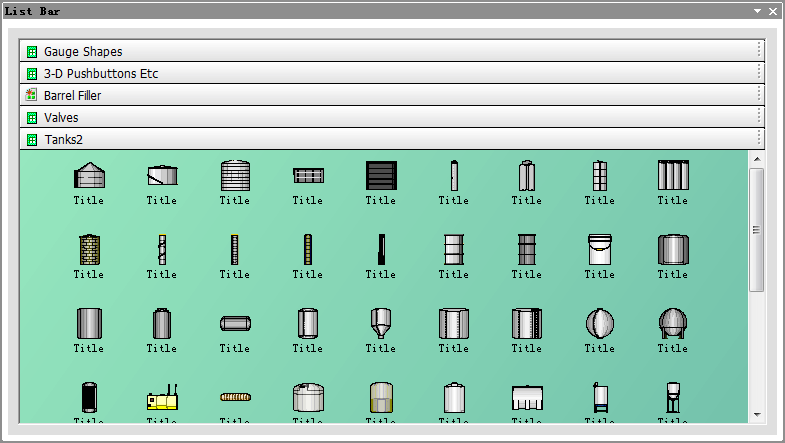Click the vertical scrollbar thumb
This screenshot has height=443, width=785.
pos(756,230)
